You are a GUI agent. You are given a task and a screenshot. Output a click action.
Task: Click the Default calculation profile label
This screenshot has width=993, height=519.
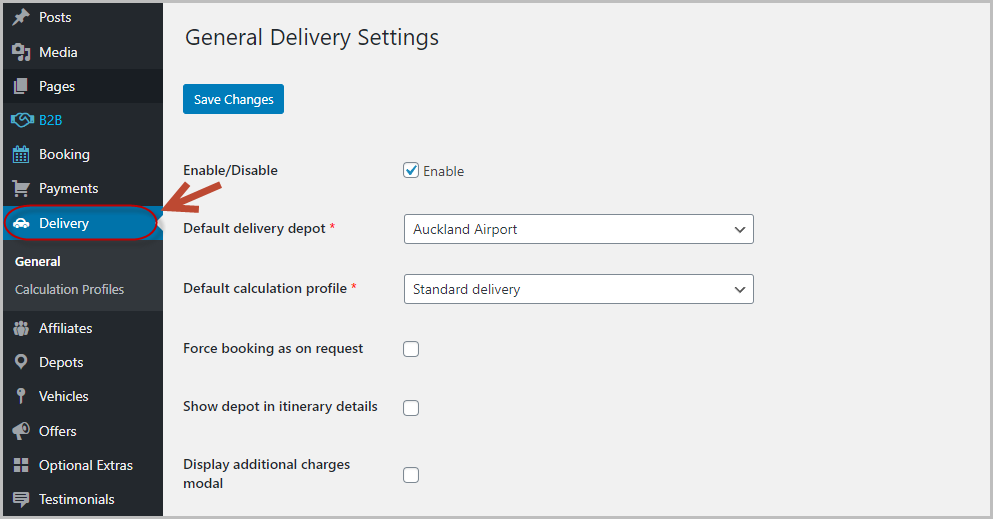click(265, 289)
